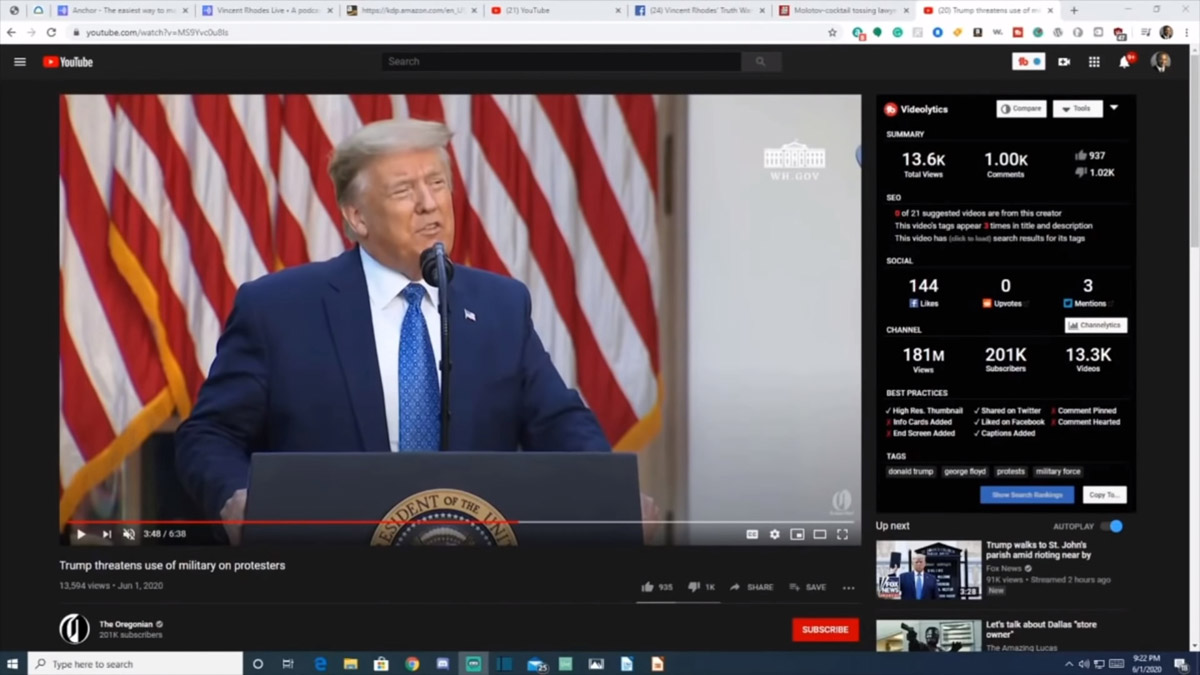1200x675 pixels.
Task: Save the video to a playlist
Action: click(x=808, y=587)
